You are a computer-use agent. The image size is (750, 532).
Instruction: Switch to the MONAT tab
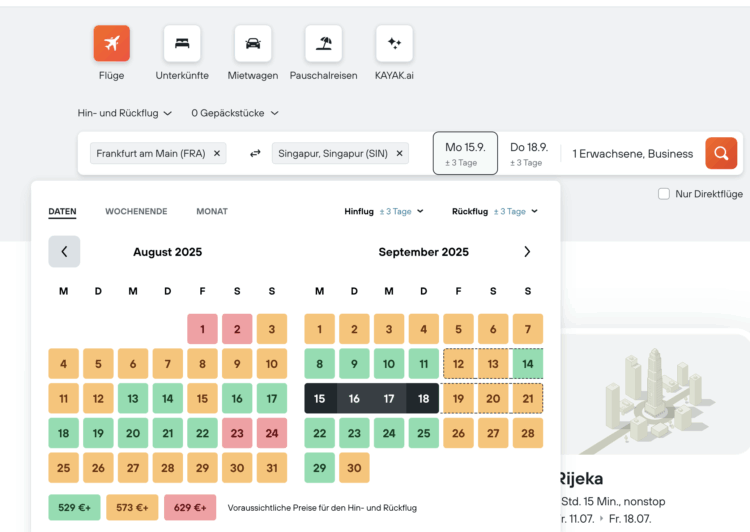click(x=211, y=211)
